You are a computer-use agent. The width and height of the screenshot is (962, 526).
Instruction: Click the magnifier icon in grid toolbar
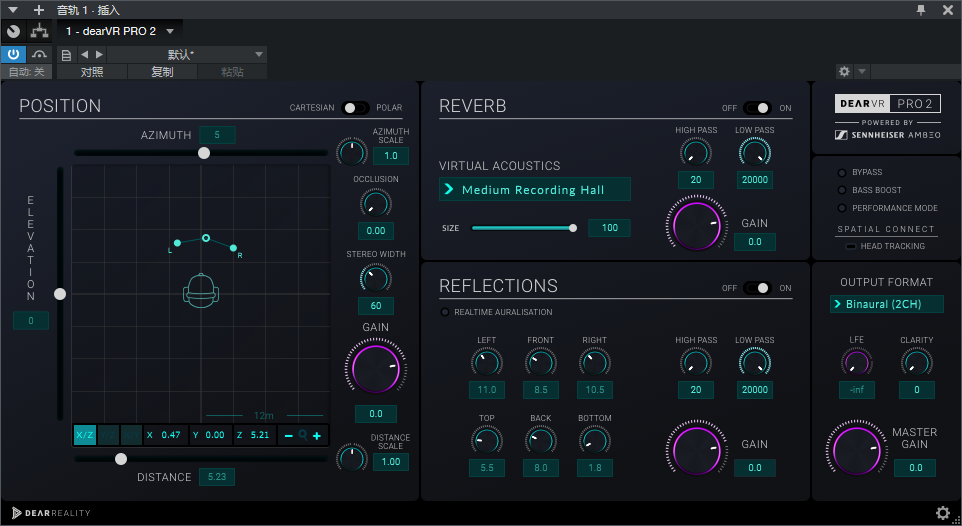coord(302,435)
